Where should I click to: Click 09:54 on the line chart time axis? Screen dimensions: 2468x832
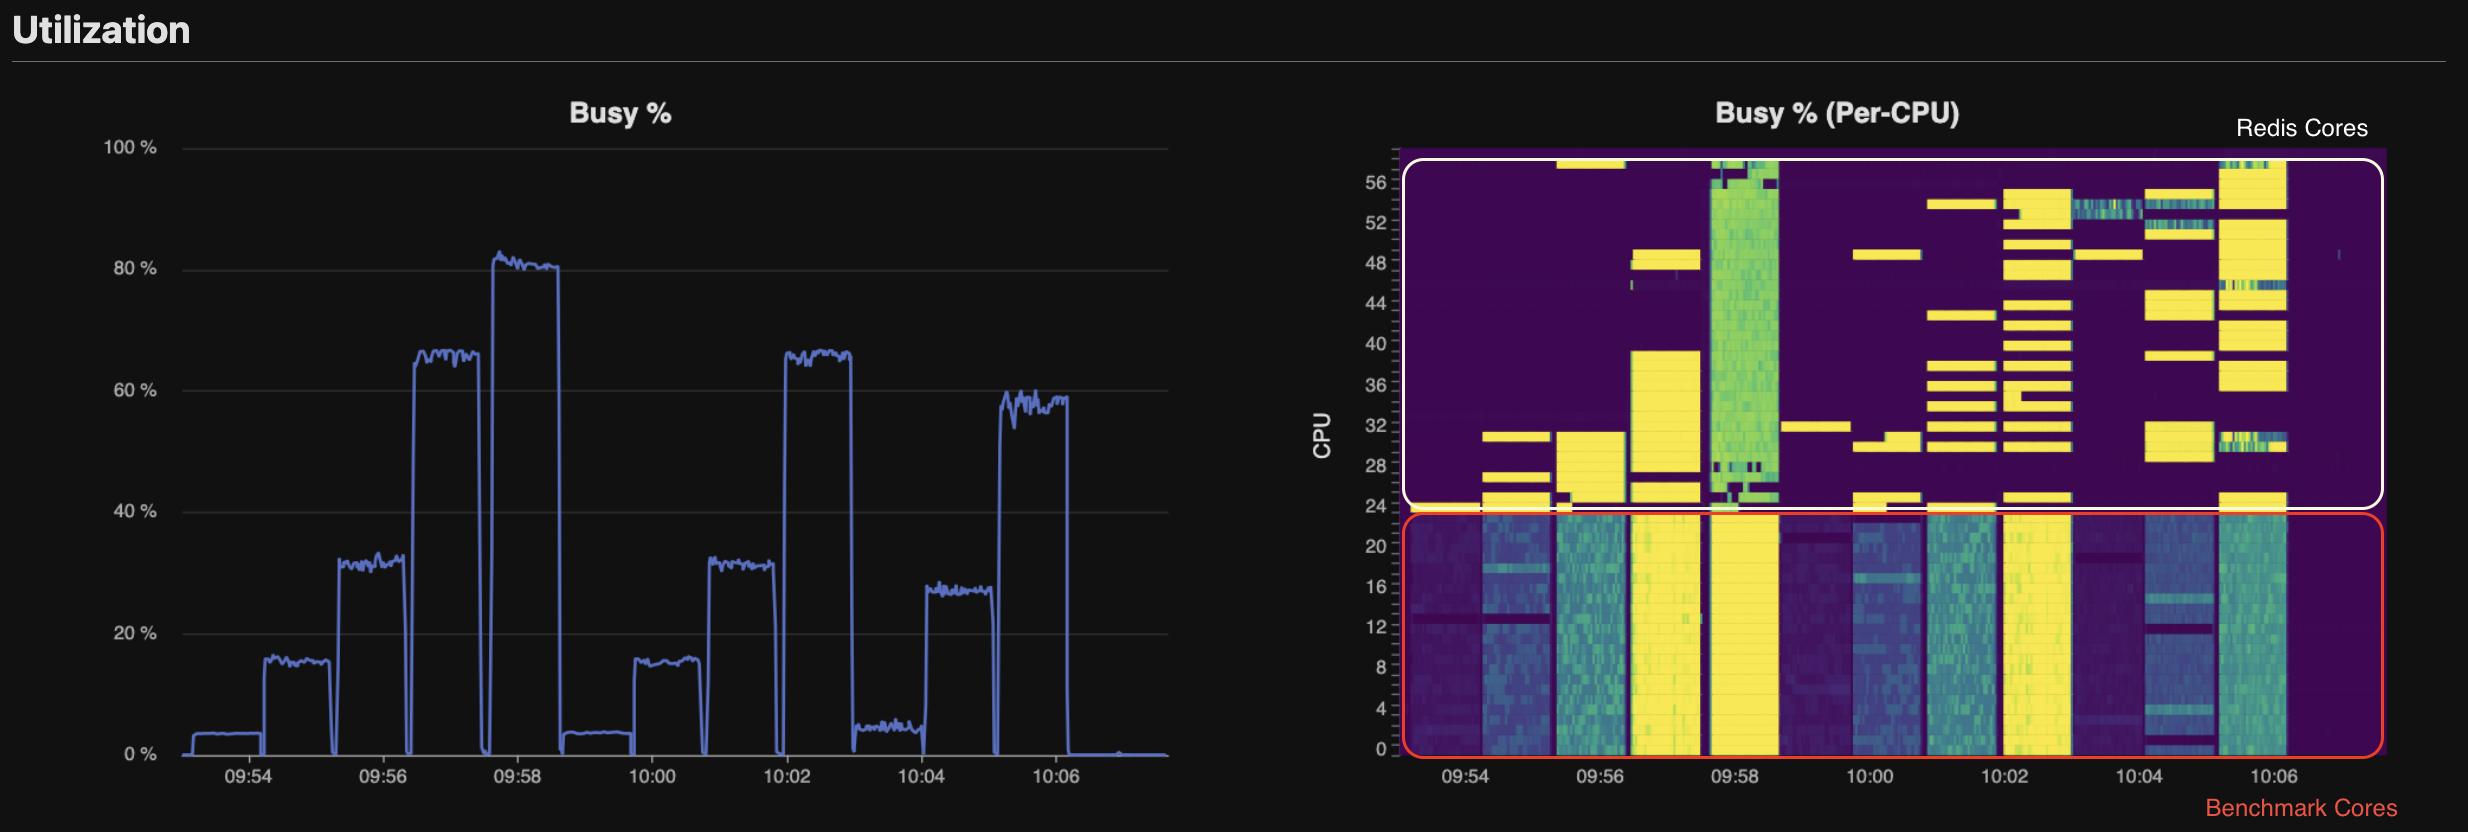click(x=248, y=777)
